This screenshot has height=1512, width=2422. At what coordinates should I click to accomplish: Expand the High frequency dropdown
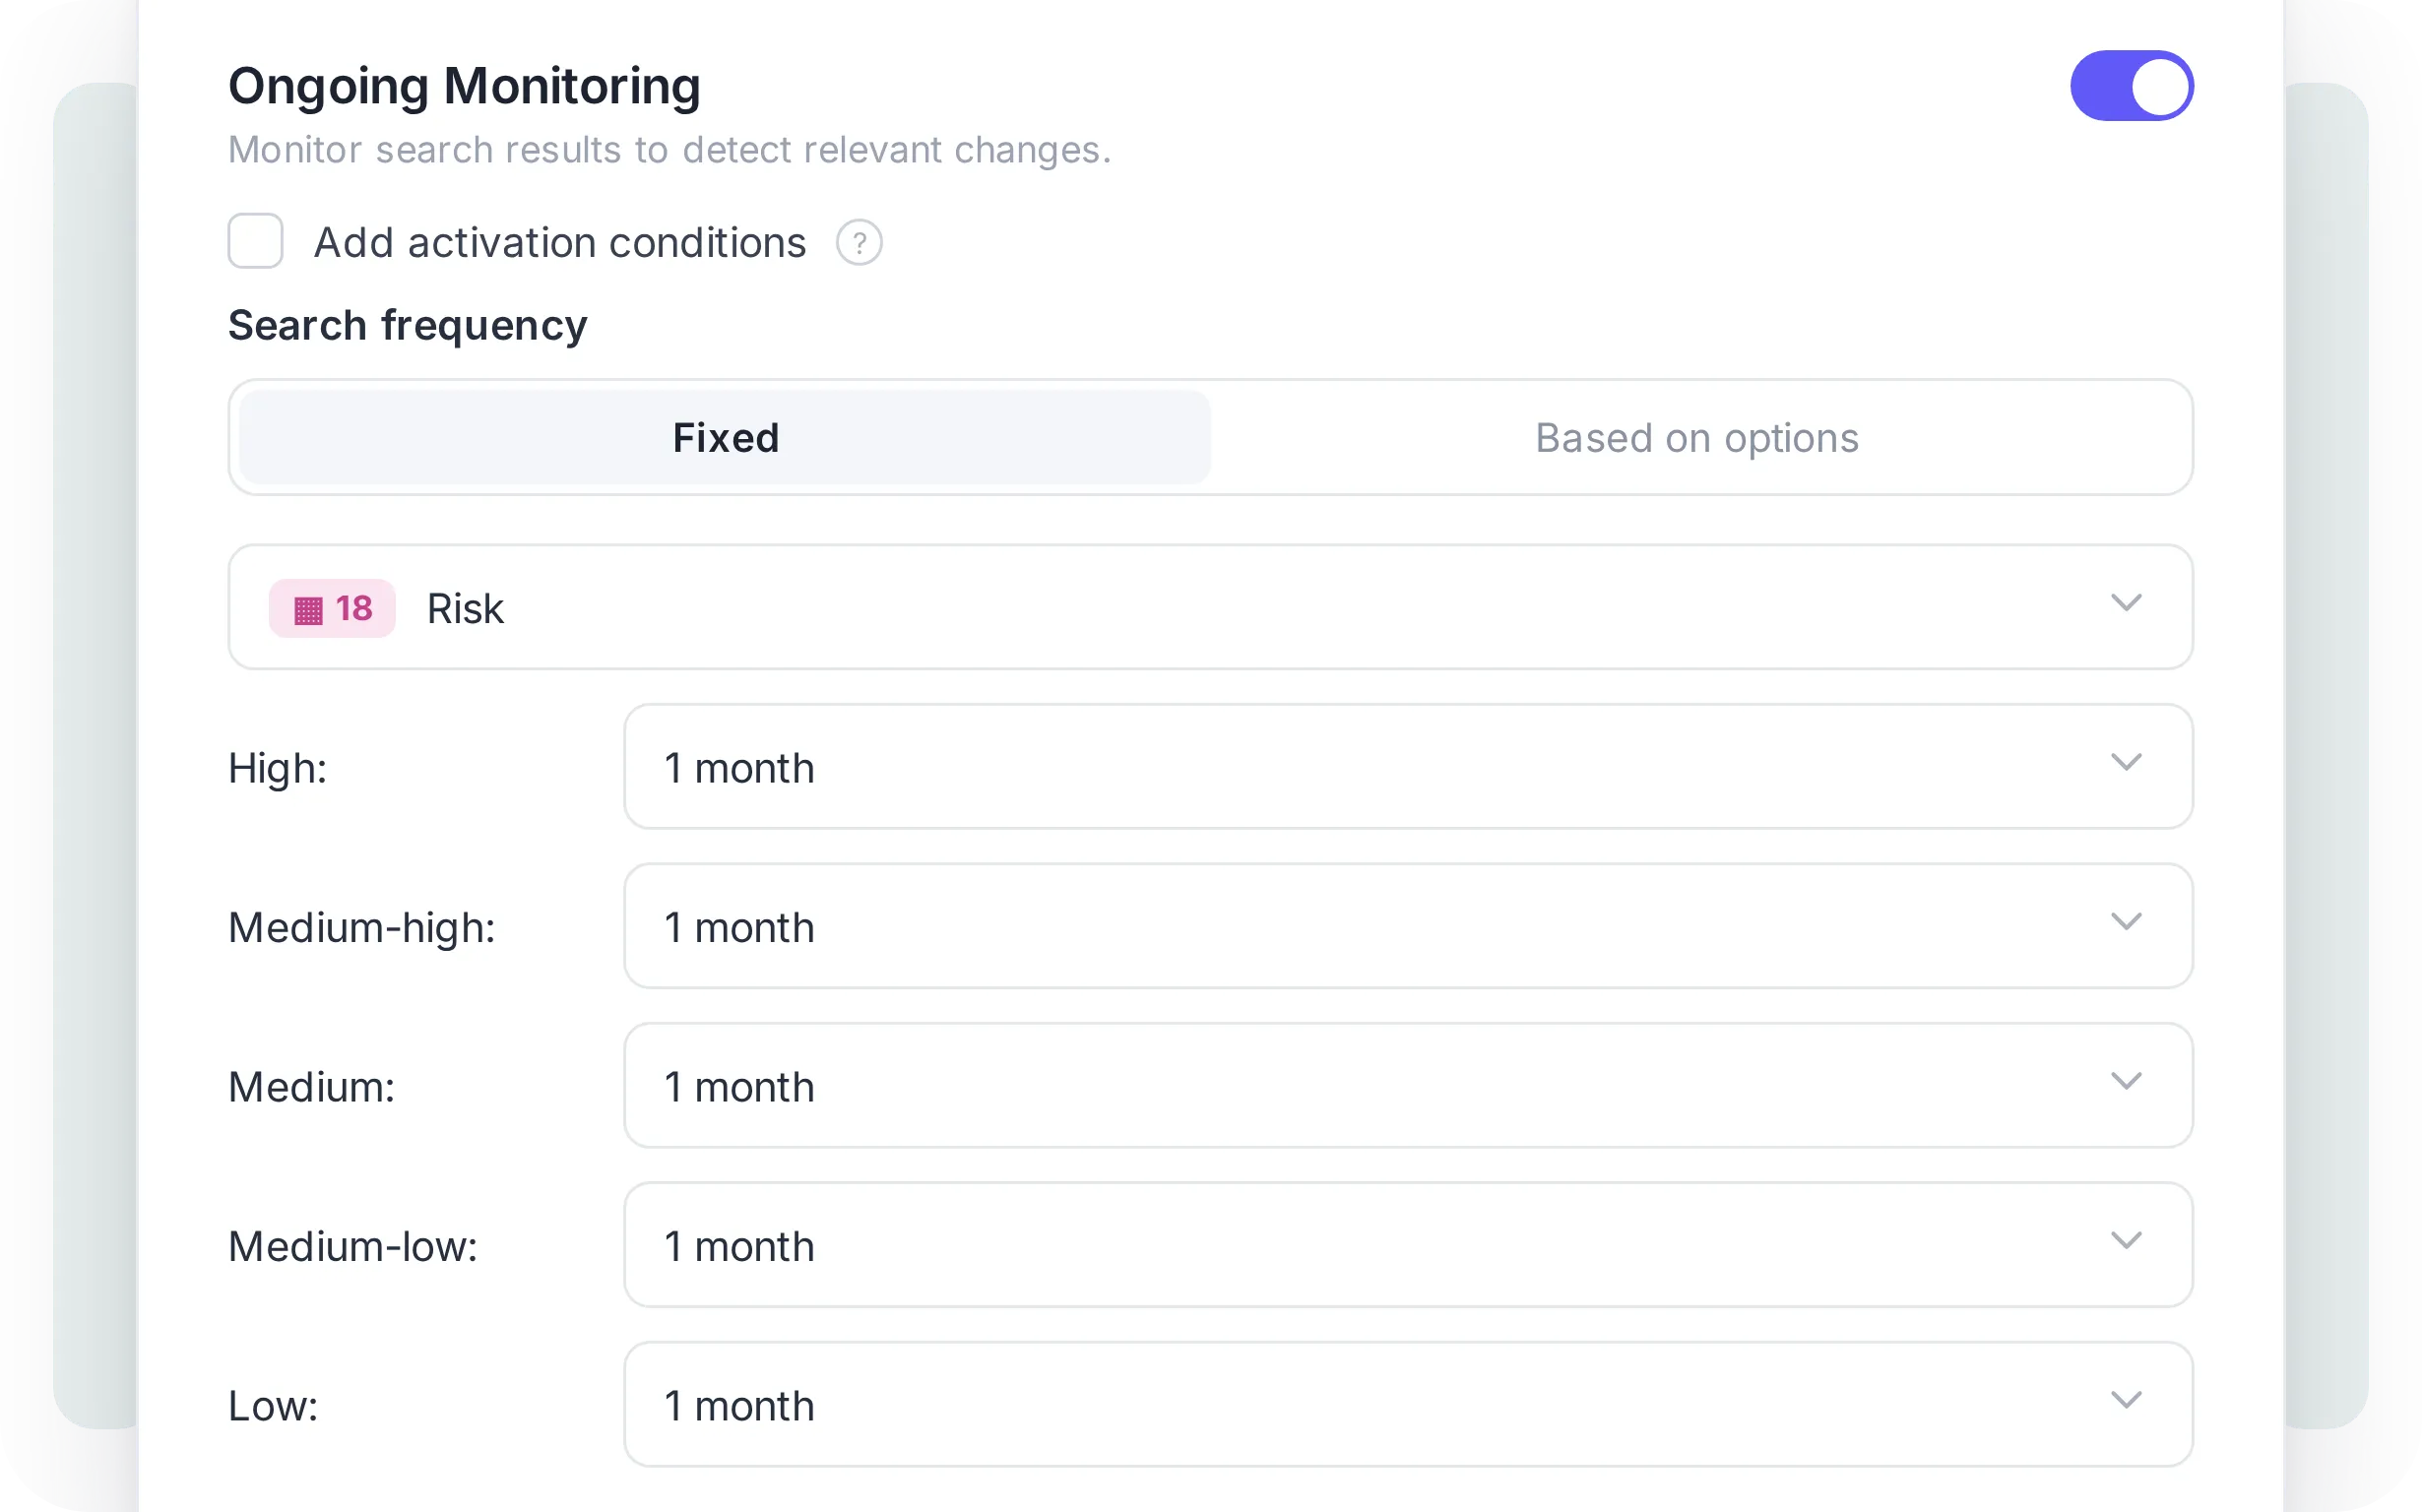[1408, 767]
